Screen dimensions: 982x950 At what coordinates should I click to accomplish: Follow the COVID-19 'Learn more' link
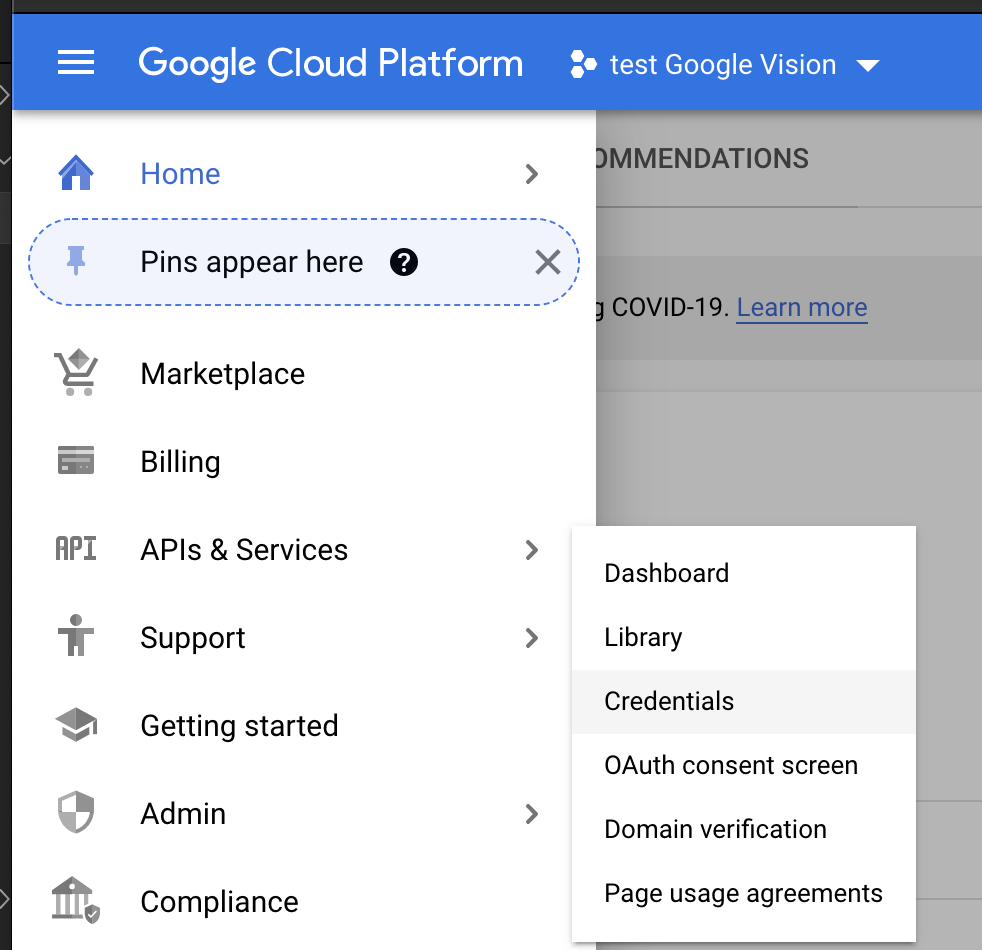[802, 307]
